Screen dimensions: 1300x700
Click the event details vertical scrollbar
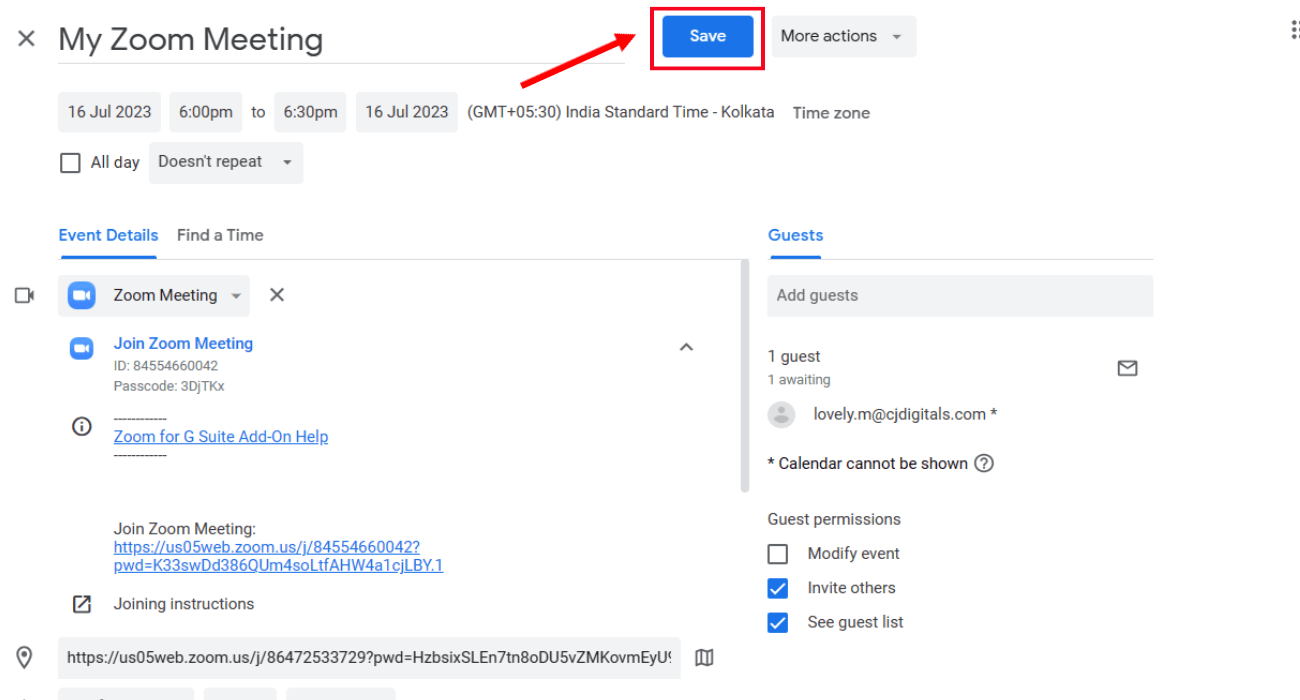click(x=744, y=376)
